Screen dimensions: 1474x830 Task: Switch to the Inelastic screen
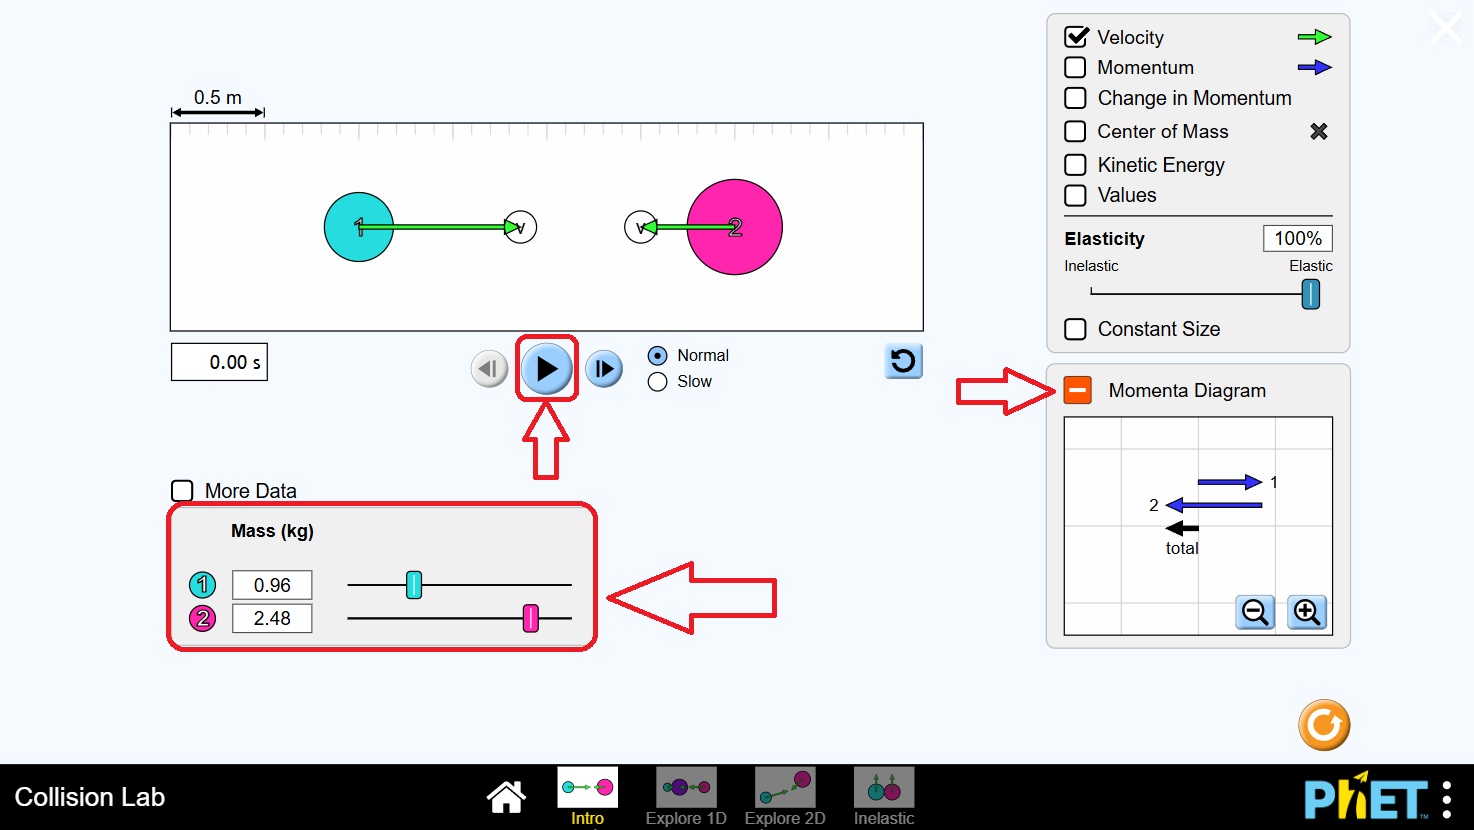(884, 797)
